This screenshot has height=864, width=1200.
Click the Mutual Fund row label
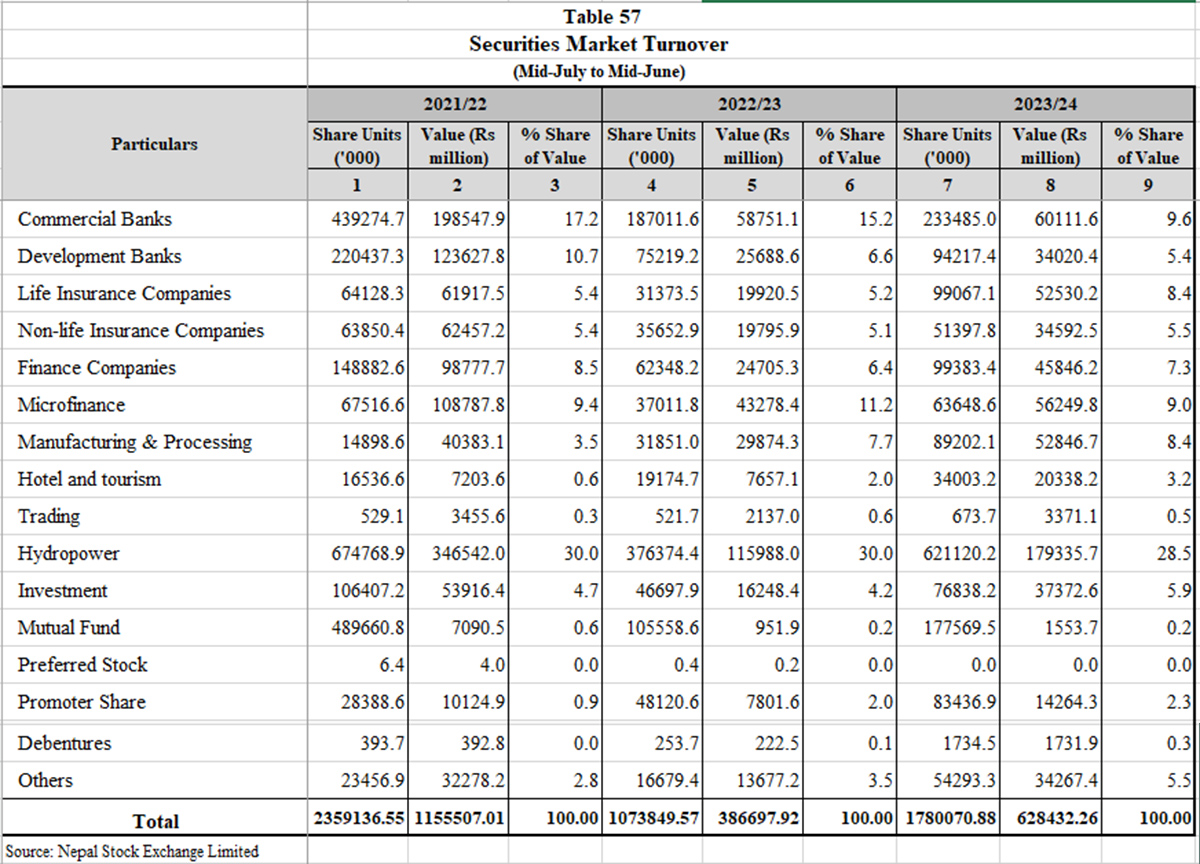68,628
